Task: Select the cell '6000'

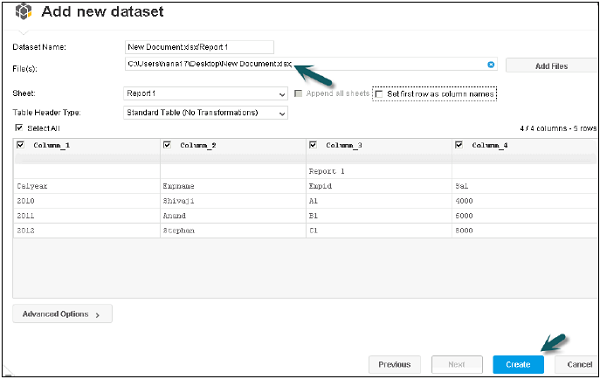Action: point(525,216)
